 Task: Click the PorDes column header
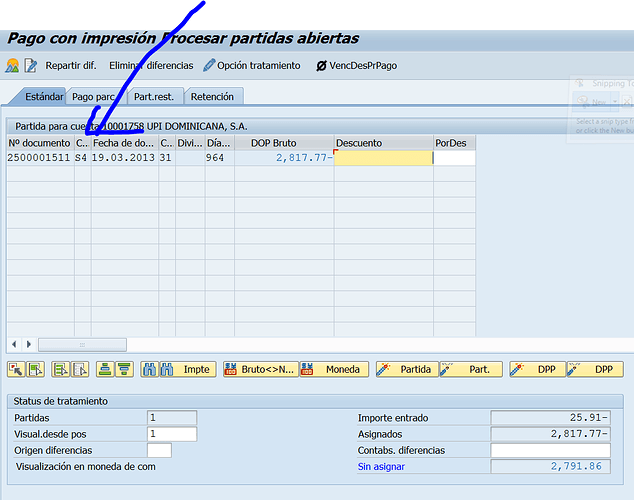pos(454,143)
